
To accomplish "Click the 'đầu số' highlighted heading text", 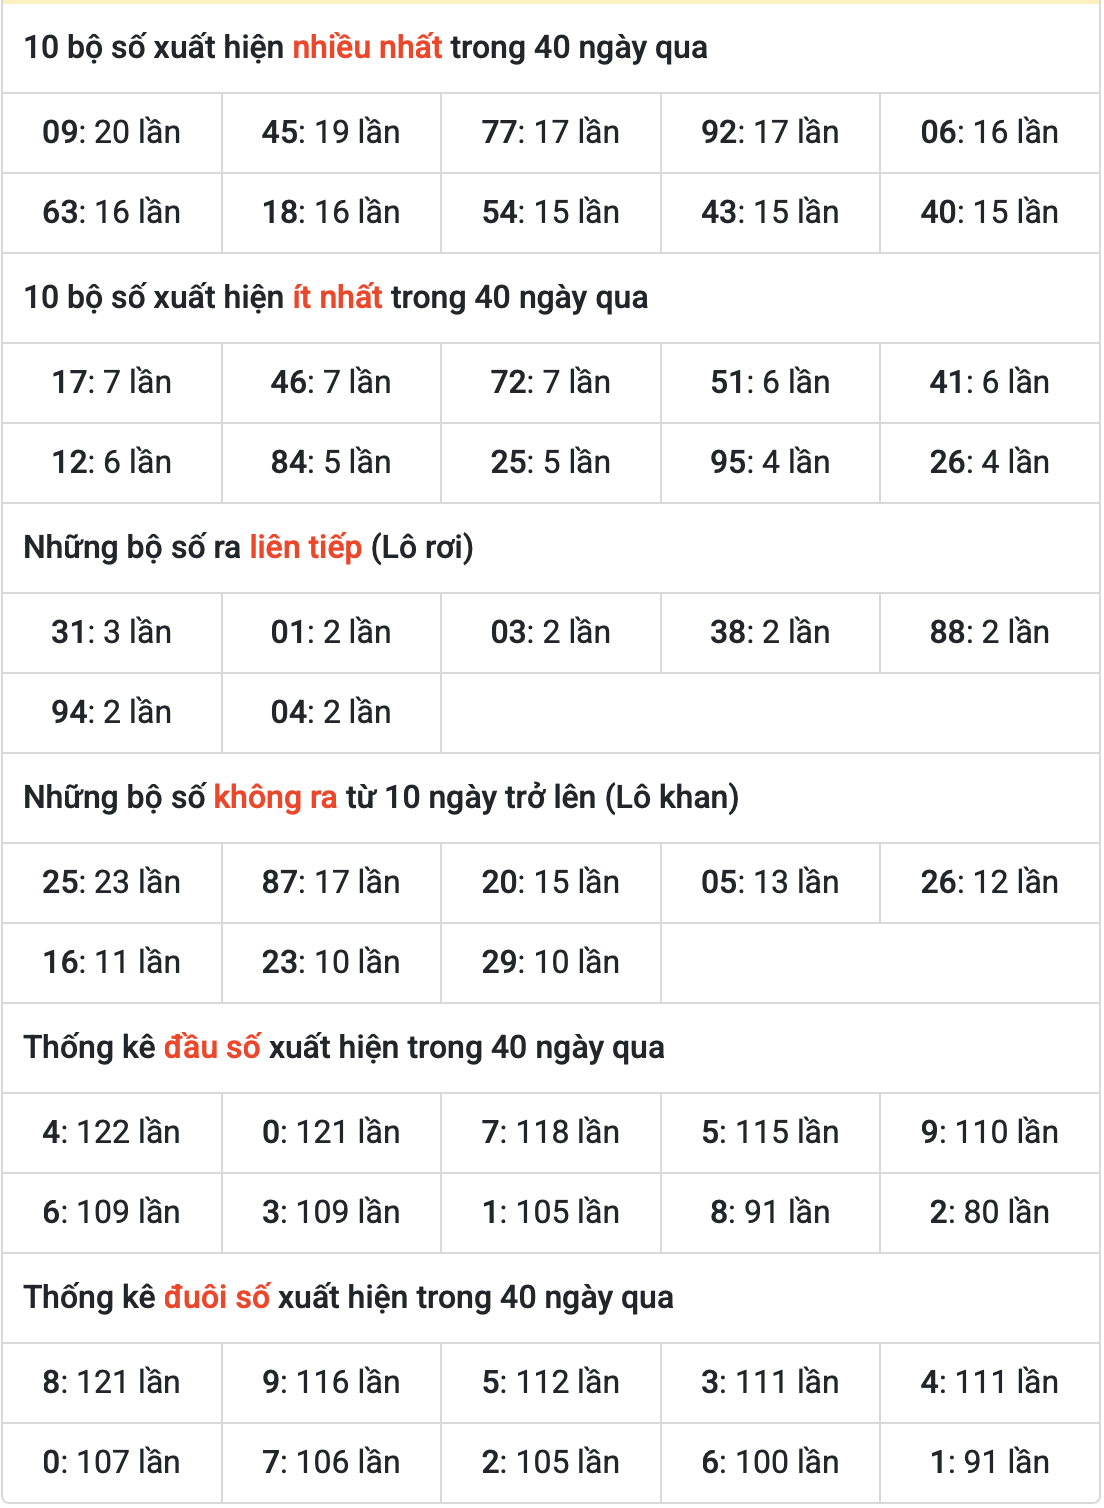I will 212,1047.
